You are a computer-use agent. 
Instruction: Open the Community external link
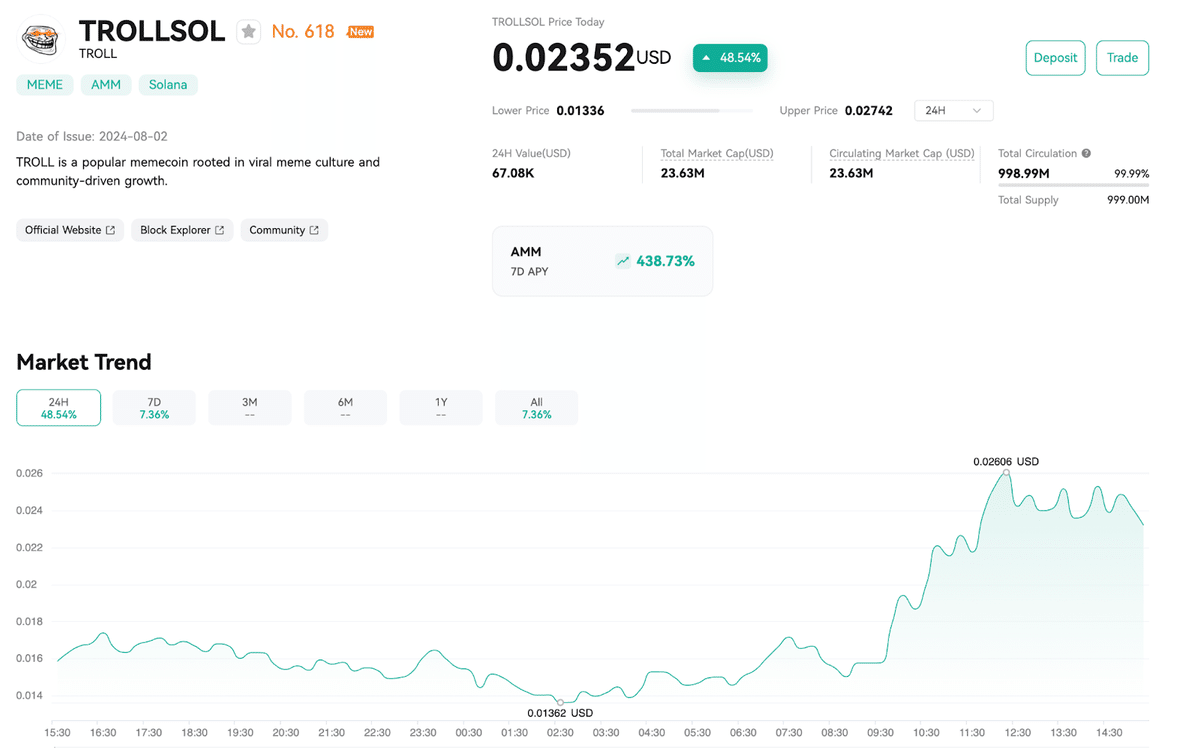tap(284, 230)
